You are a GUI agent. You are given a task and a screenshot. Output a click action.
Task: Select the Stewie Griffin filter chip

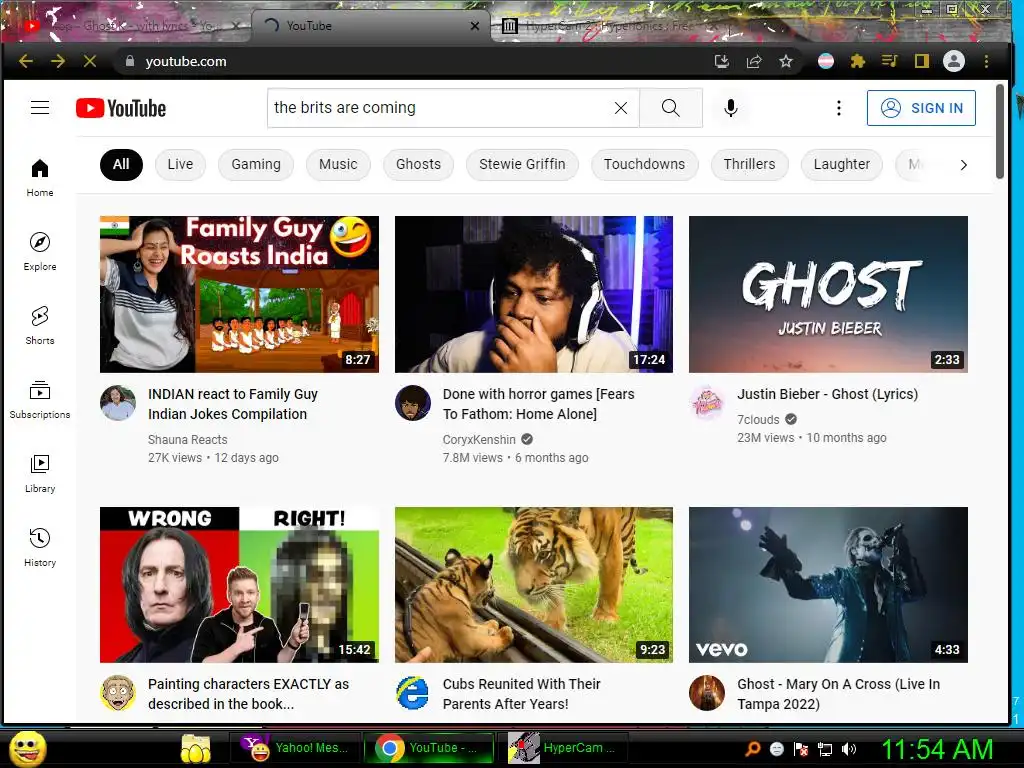pyautogui.click(x=522, y=164)
